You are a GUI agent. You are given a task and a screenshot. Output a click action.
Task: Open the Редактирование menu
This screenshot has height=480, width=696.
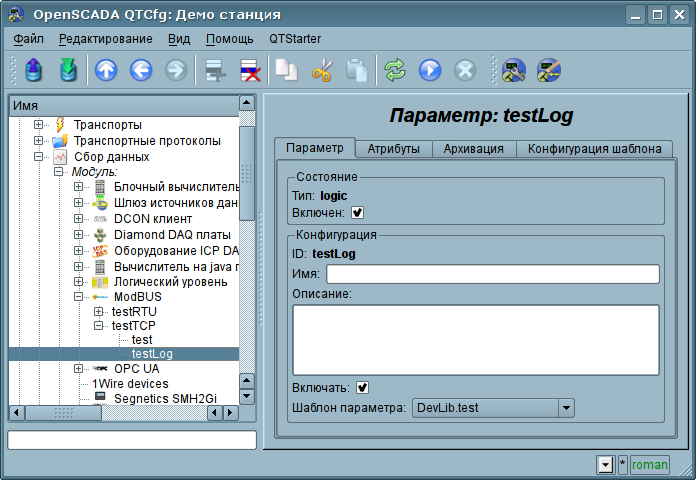105,38
